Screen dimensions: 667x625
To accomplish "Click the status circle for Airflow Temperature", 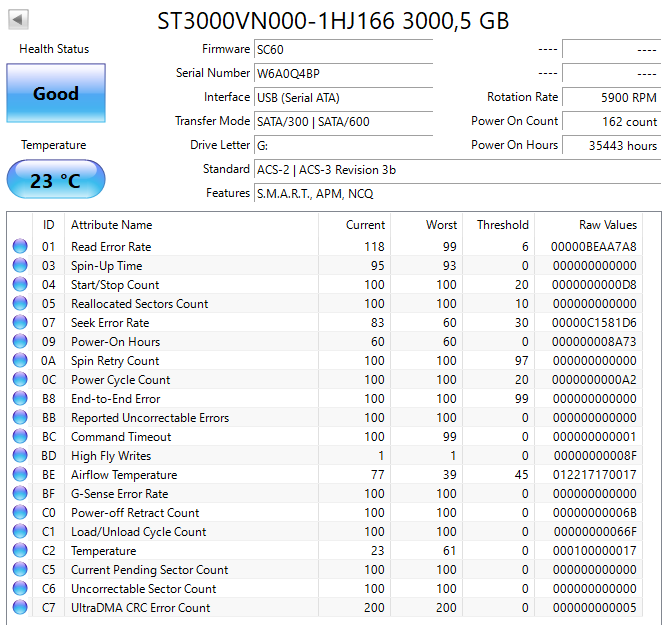I will (20, 475).
